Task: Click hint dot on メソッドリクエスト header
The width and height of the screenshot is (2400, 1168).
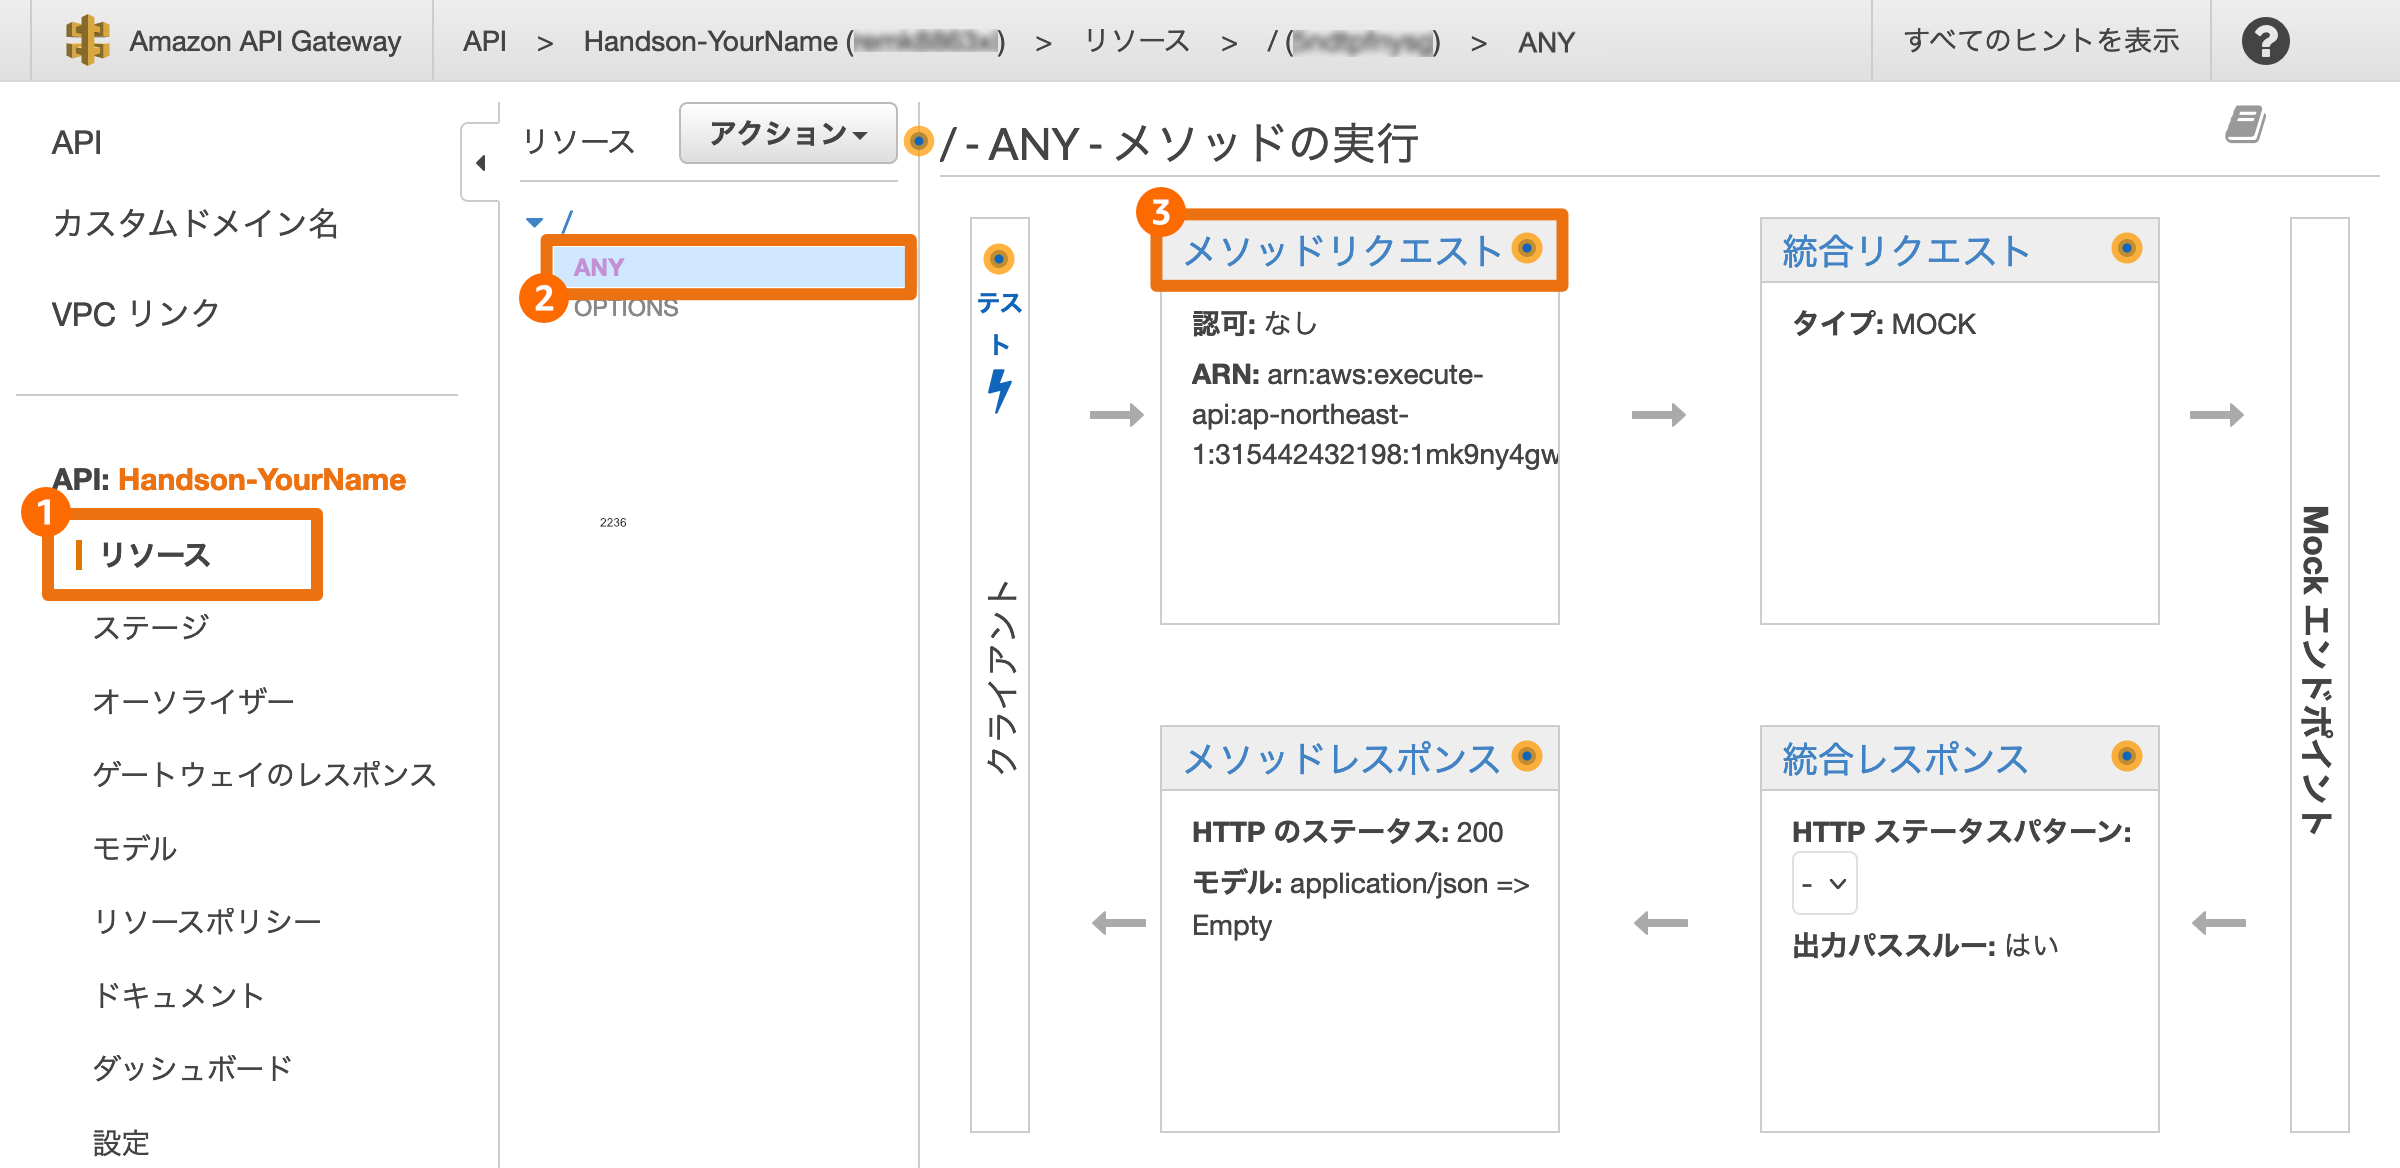Action: pyautogui.click(x=1526, y=248)
